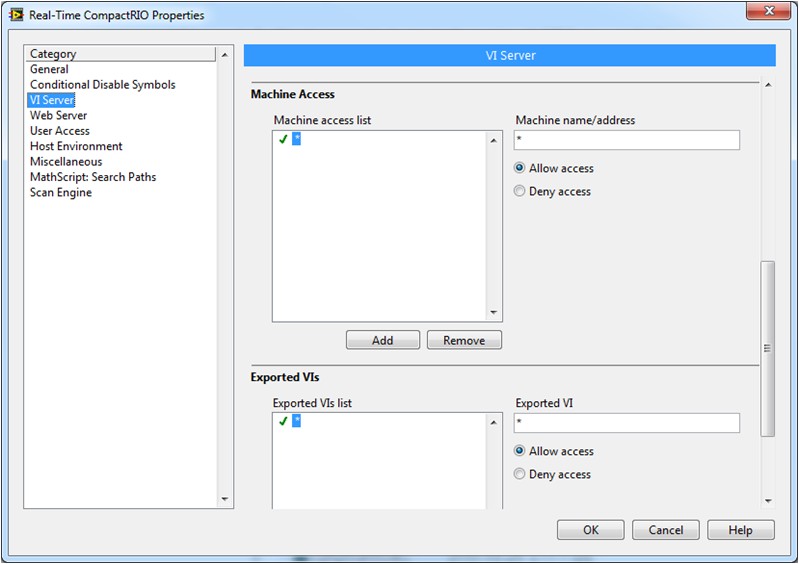The image size is (799, 564).
Task: Click Remove under Machine access list
Action: tap(464, 340)
